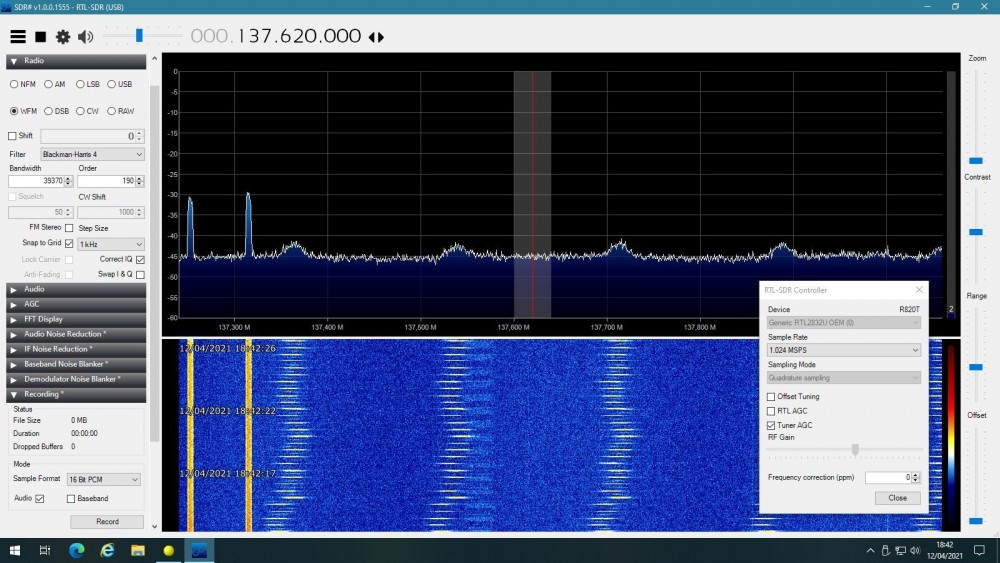
Task: Open the Sample Rate dropdown
Action: pos(844,350)
